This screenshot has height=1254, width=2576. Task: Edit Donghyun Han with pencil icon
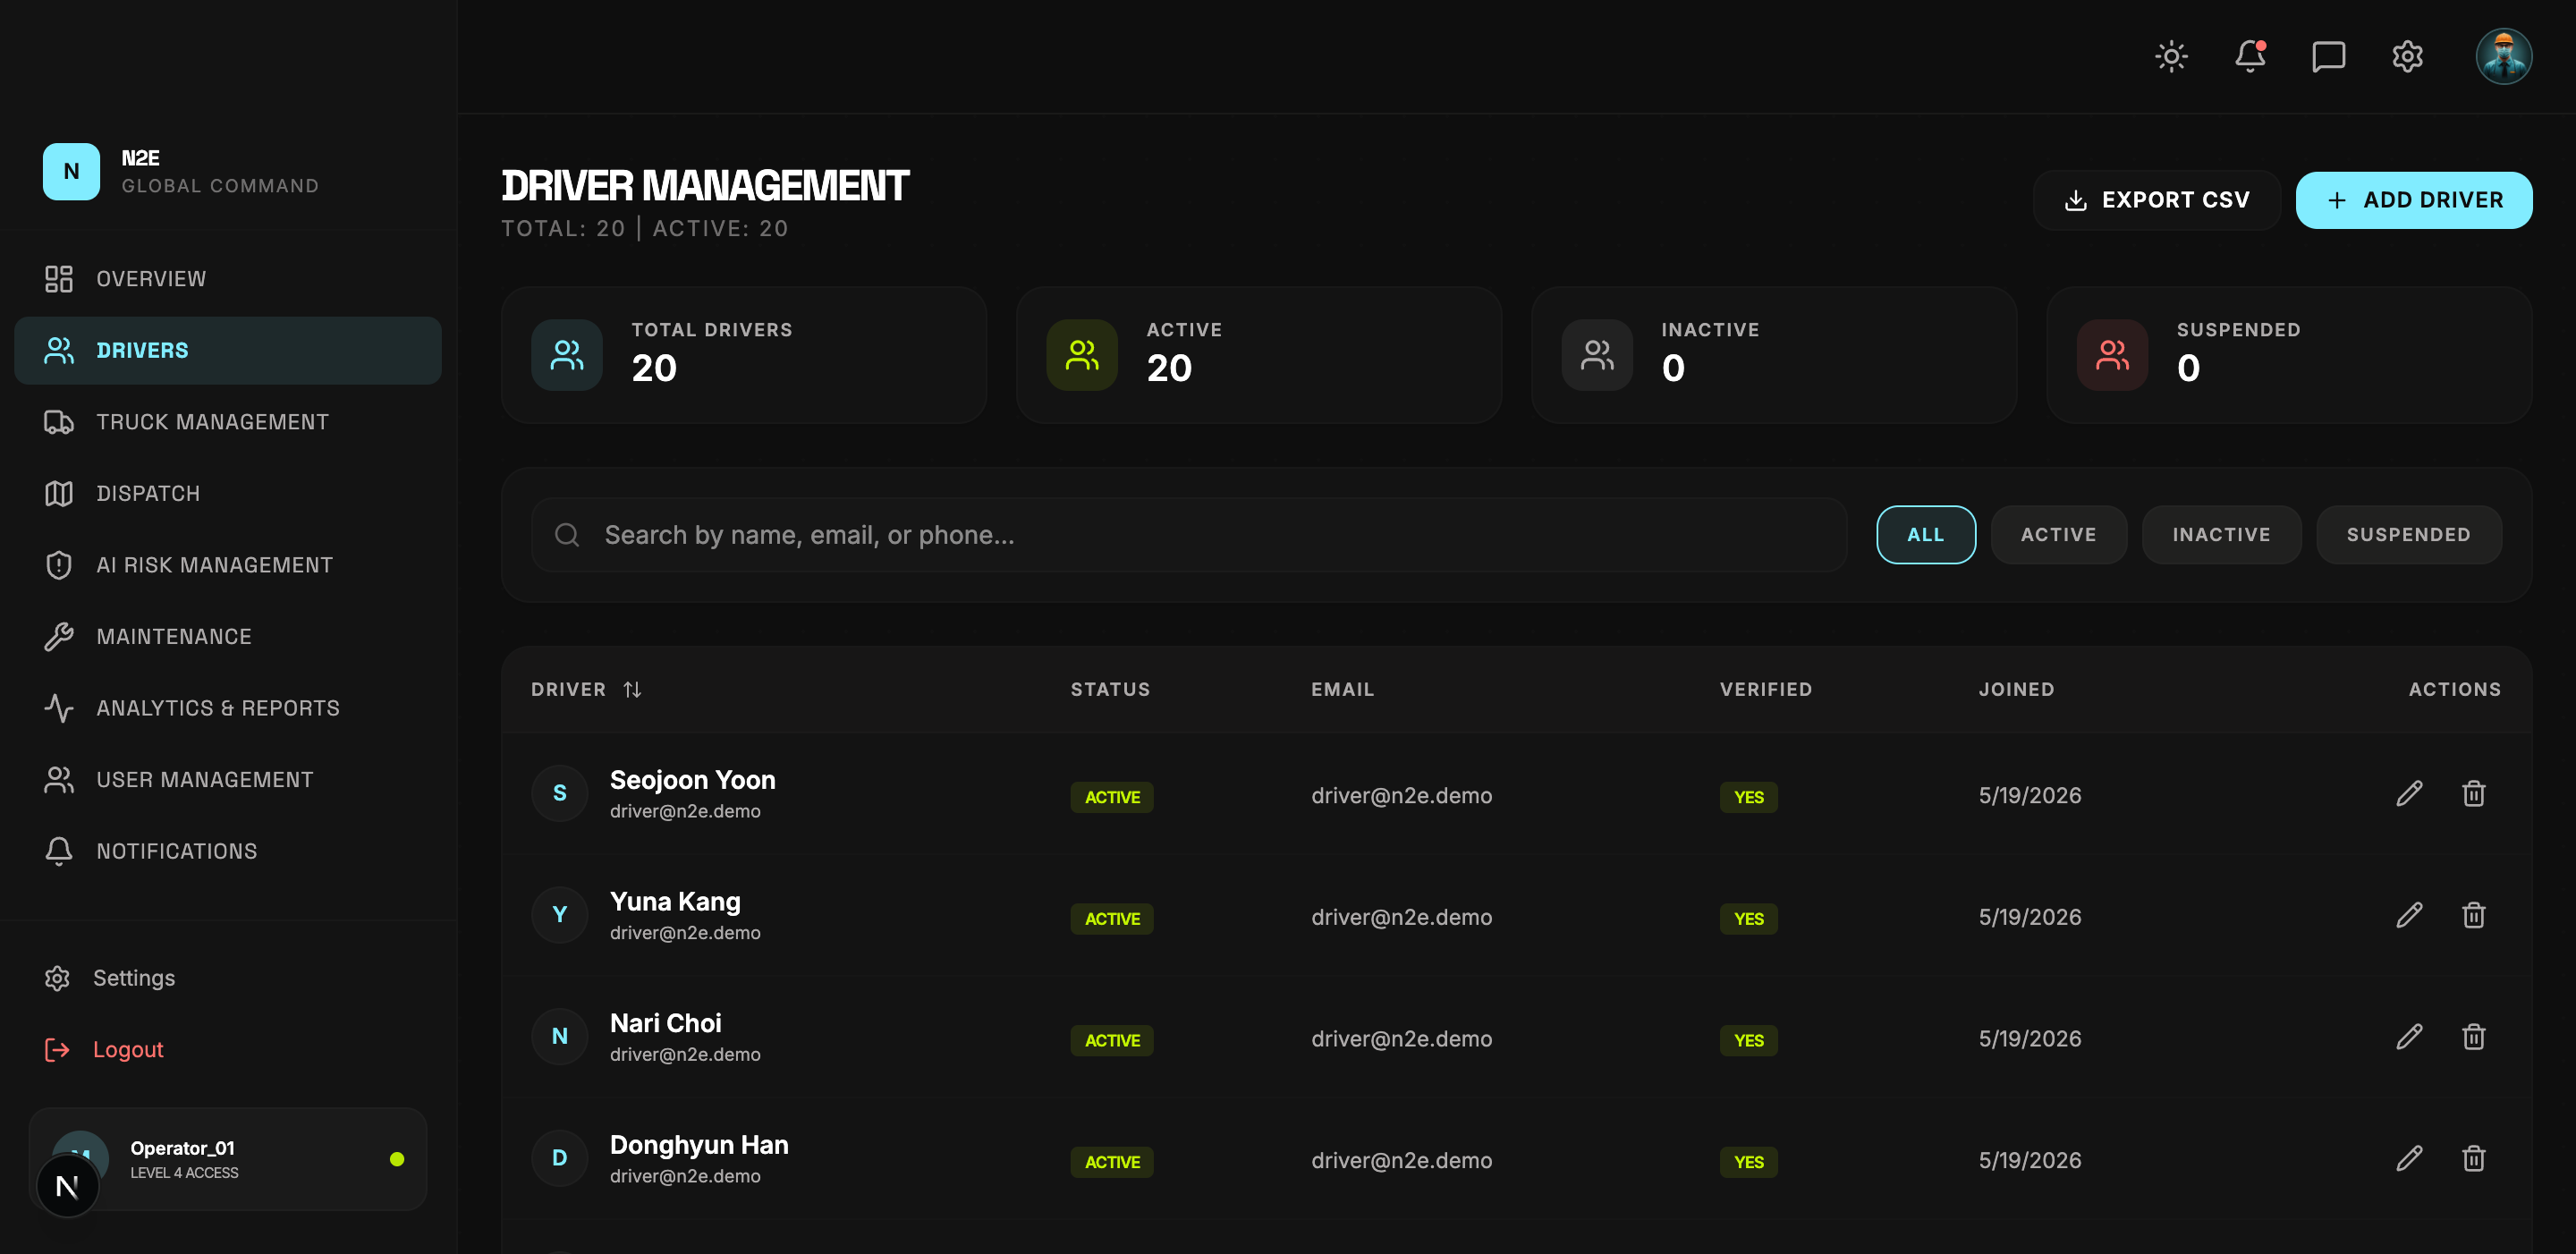2409,1158
